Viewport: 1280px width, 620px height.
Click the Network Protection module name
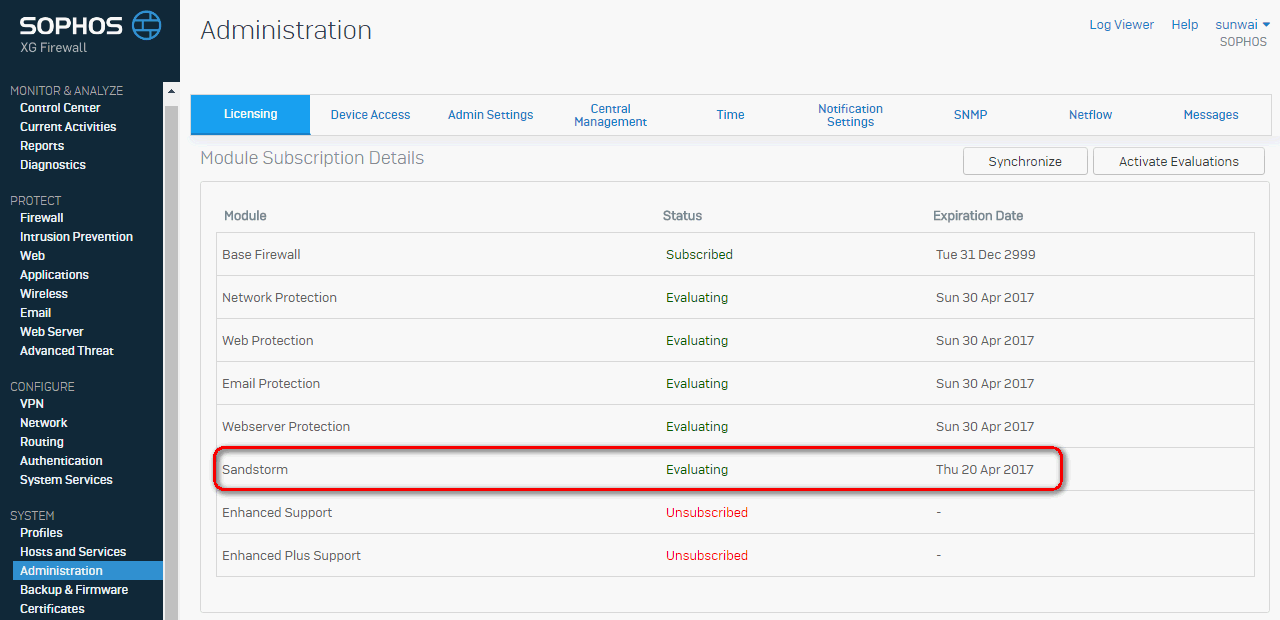tap(279, 298)
